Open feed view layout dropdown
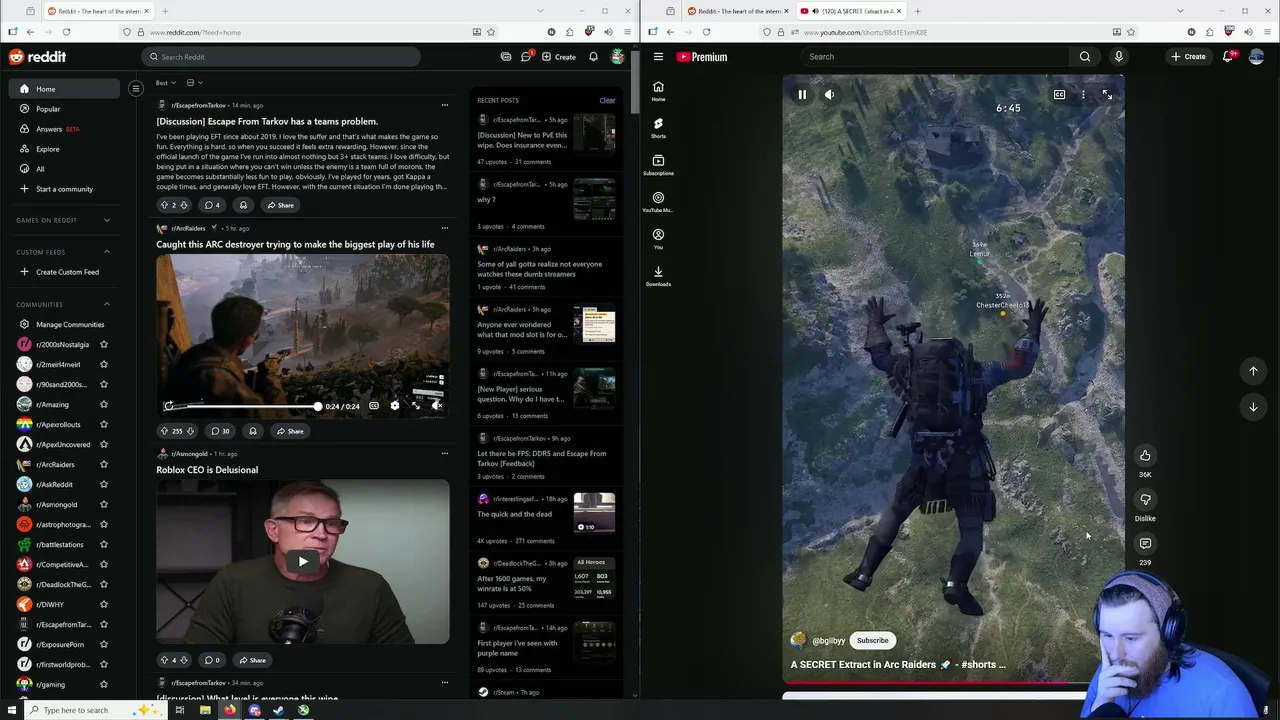This screenshot has height=720, width=1280. click(194, 83)
